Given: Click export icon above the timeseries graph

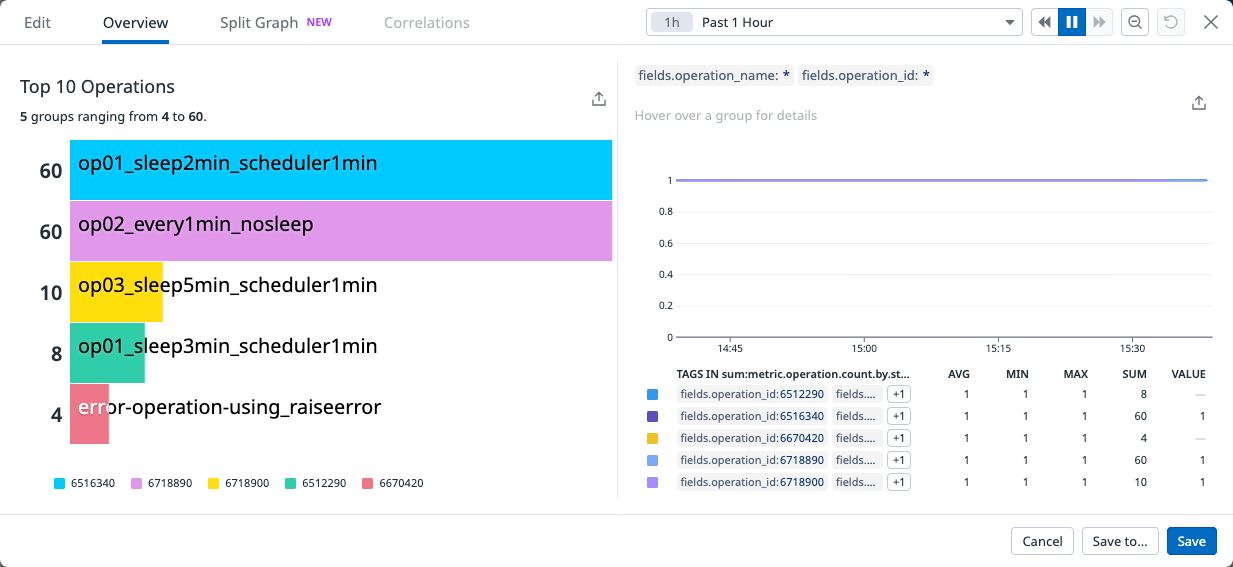Looking at the screenshot, I should pyautogui.click(x=1199, y=103).
